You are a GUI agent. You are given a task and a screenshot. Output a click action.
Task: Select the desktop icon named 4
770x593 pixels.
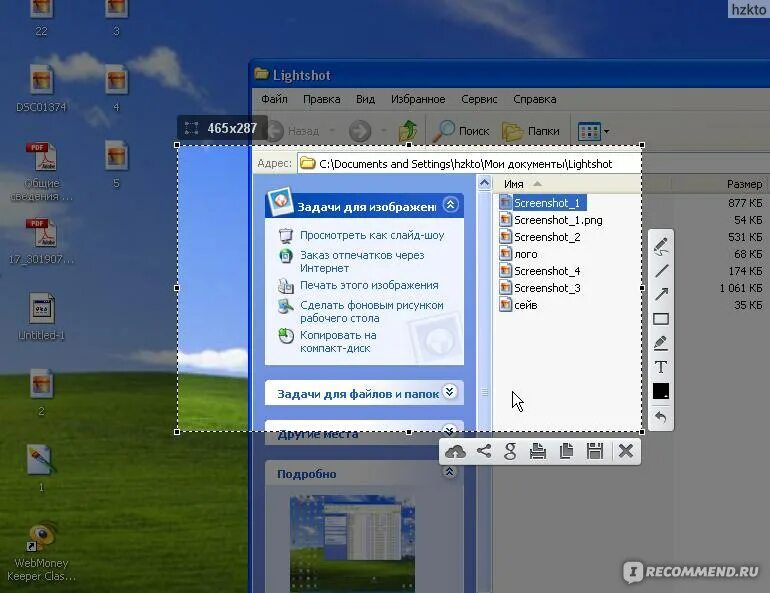(116, 88)
